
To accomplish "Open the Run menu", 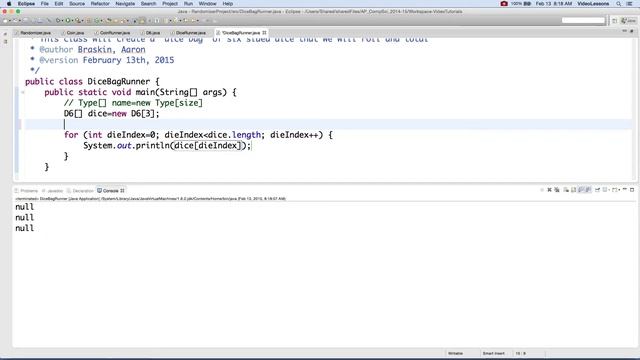I will [188, 4].
